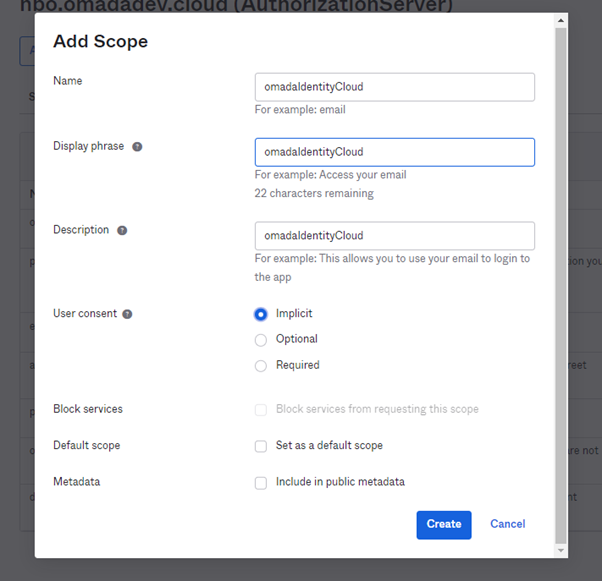The image size is (602, 581).
Task: Select the Required user consent option
Action: (x=261, y=366)
